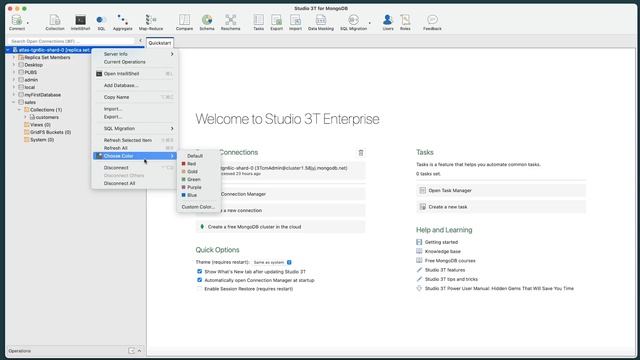Viewport: 640px width, 360px height.
Task: Expand the Operations panel with the up chevron
Action: [x=139, y=351]
